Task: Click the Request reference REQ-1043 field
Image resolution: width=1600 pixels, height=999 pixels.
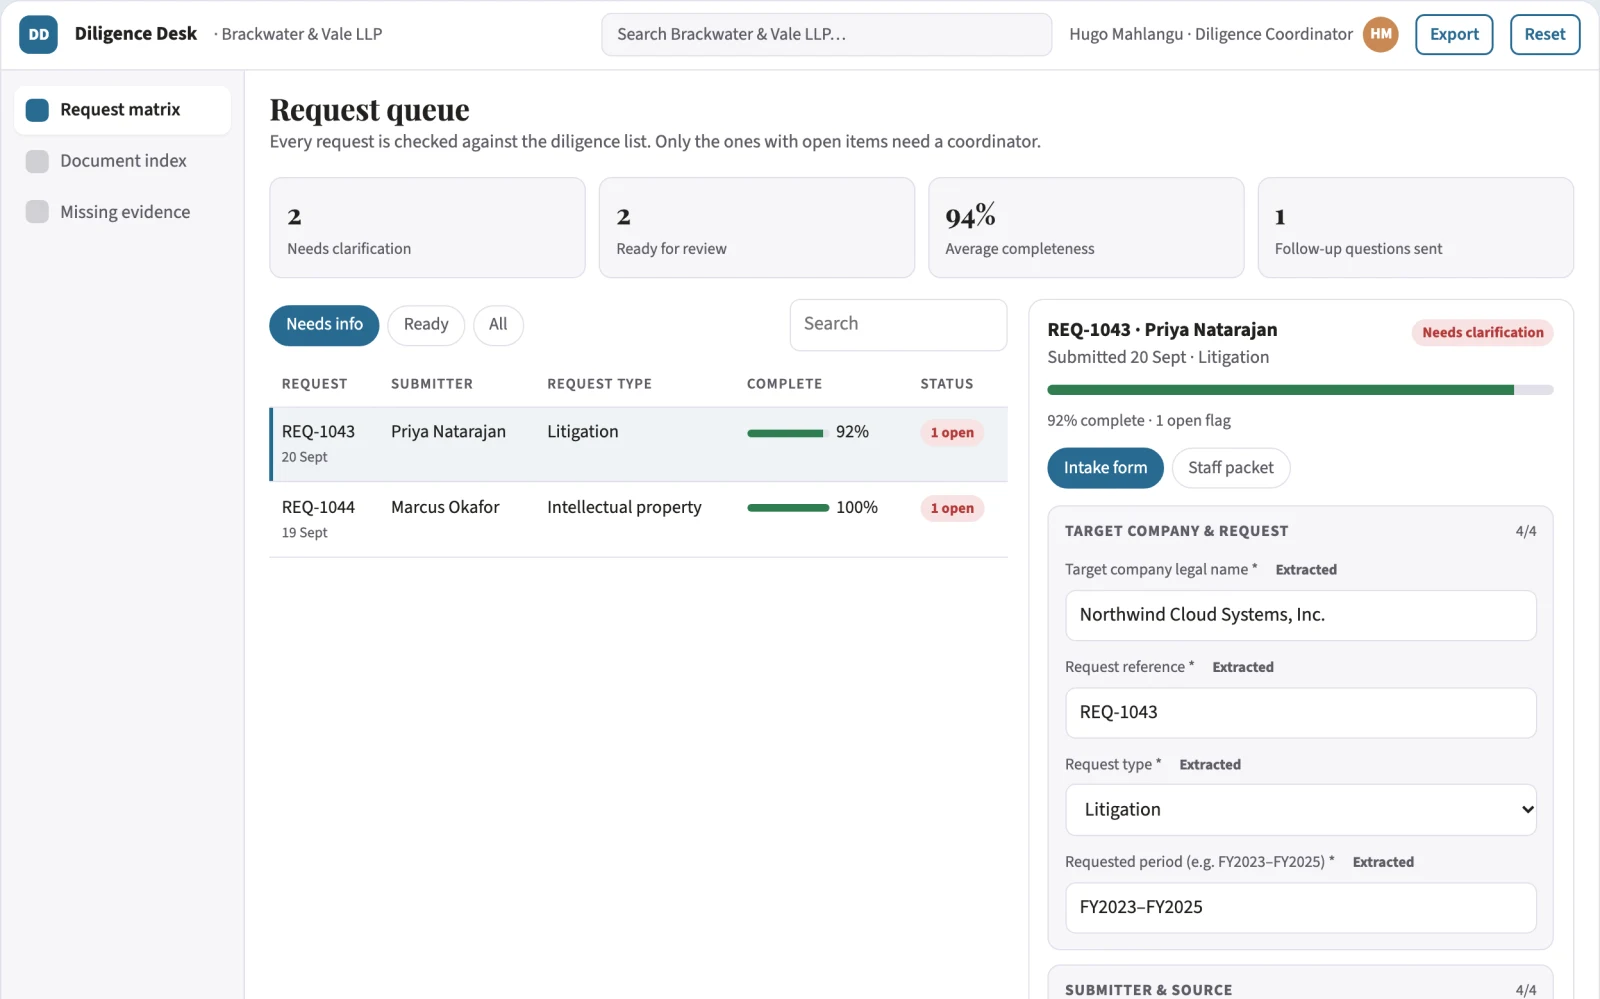Action: 1300,713
